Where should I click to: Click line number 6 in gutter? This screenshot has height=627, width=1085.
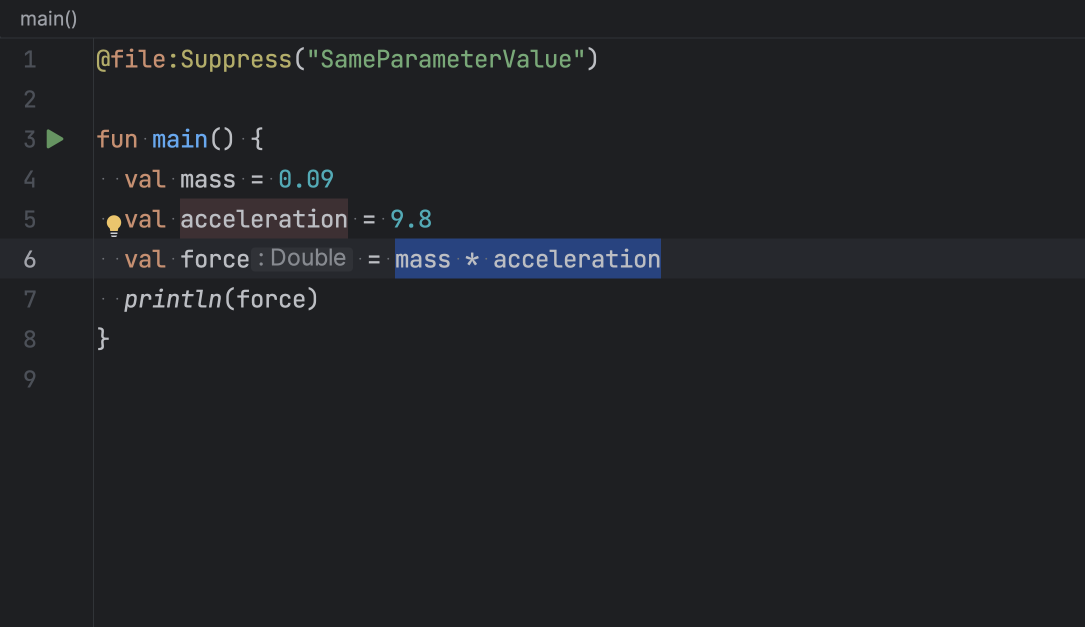[x=29, y=259]
